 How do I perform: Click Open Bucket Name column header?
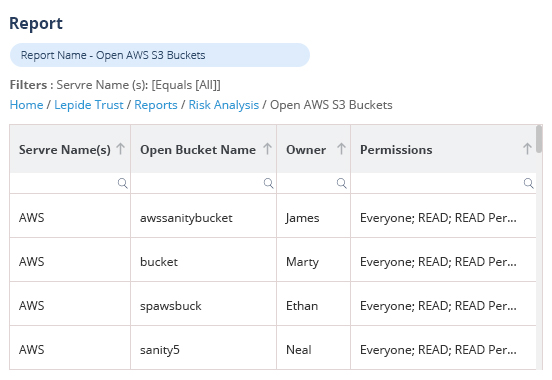(x=203, y=149)
